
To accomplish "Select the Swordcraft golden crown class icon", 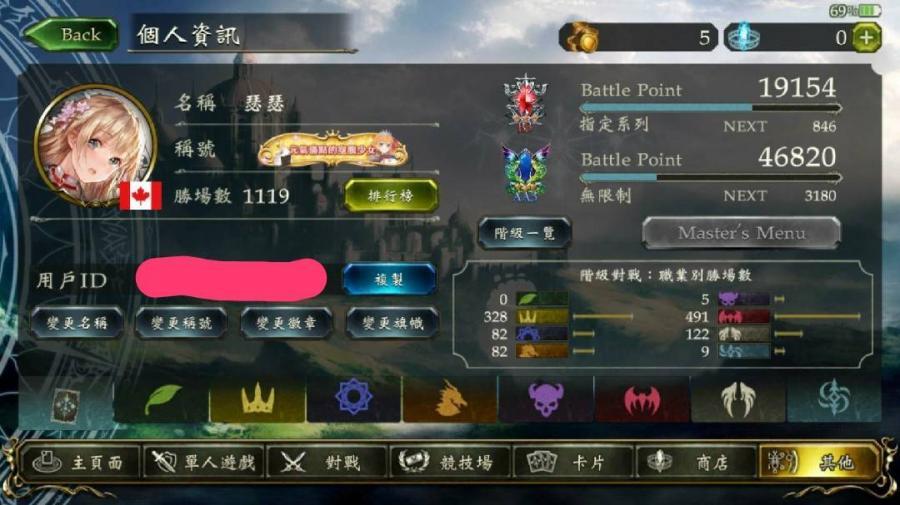I will pos(257,399).
